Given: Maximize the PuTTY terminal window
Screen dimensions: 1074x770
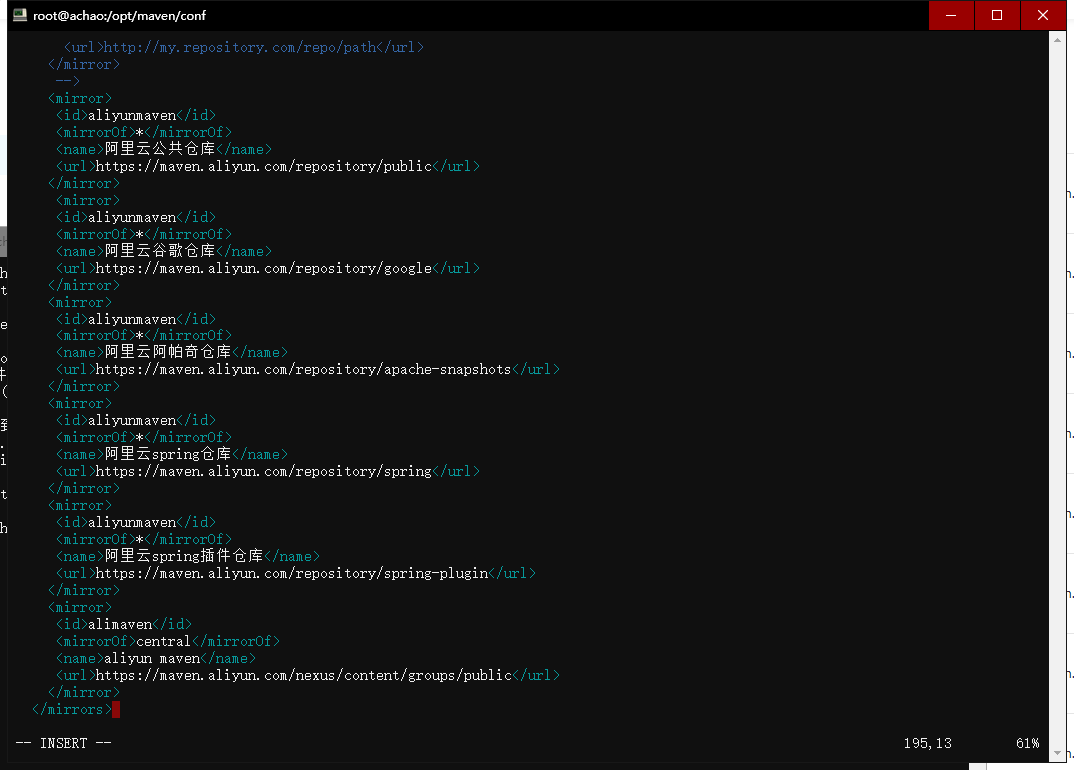Looking at the screenshot, I should 997,15.
